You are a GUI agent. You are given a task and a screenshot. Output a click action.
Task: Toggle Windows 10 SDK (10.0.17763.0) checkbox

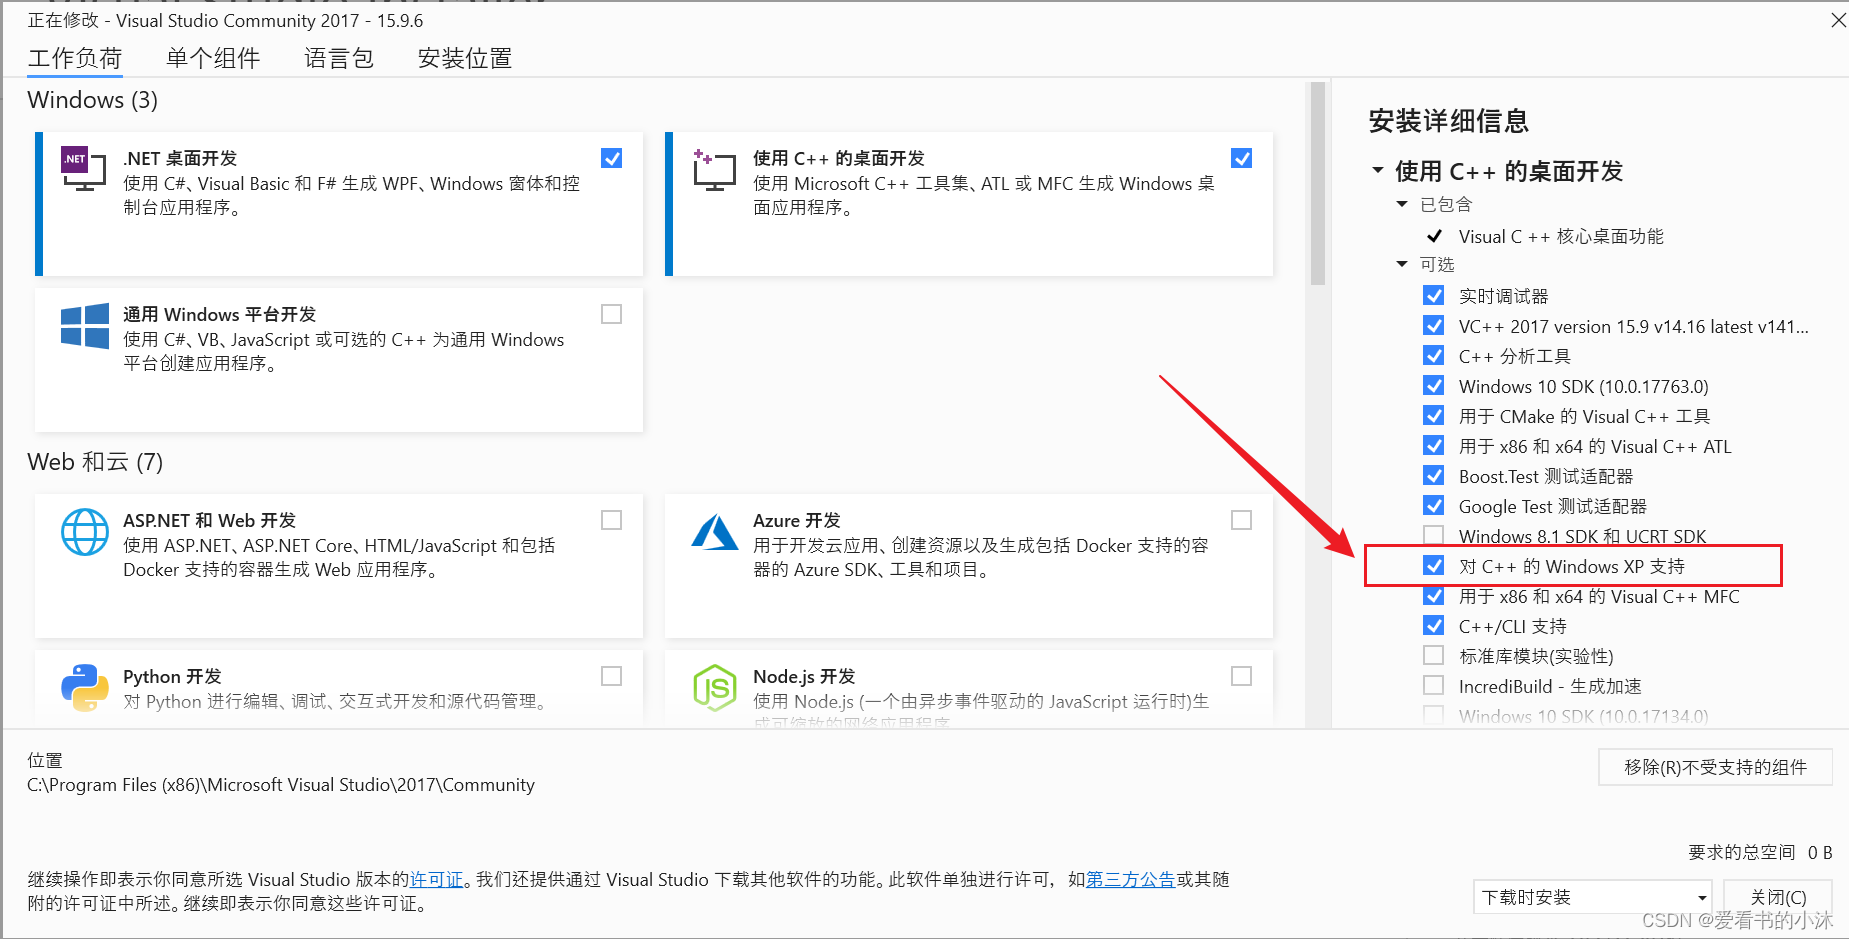click(1434, 386)
